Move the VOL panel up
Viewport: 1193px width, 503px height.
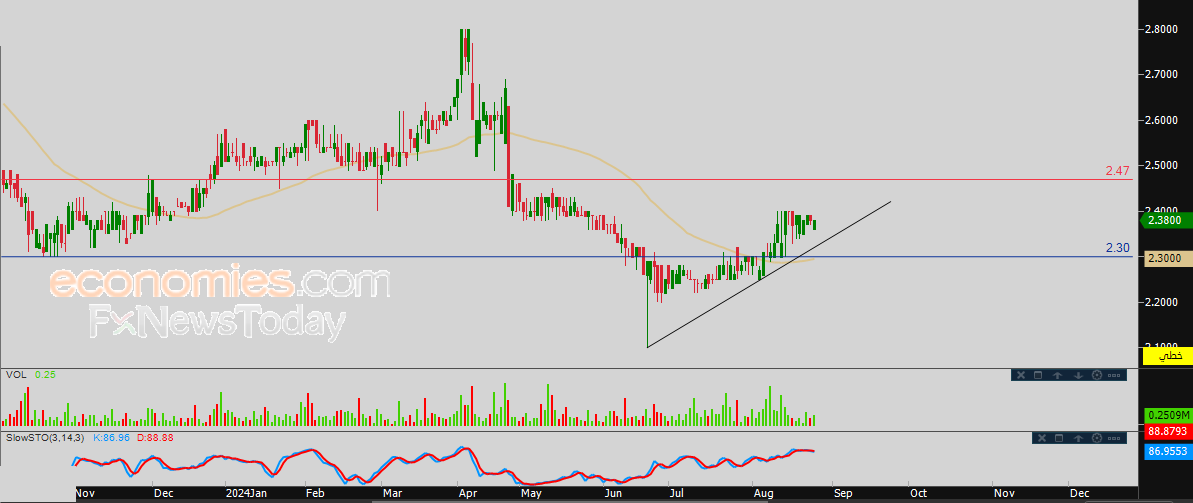coord(1058,375)
